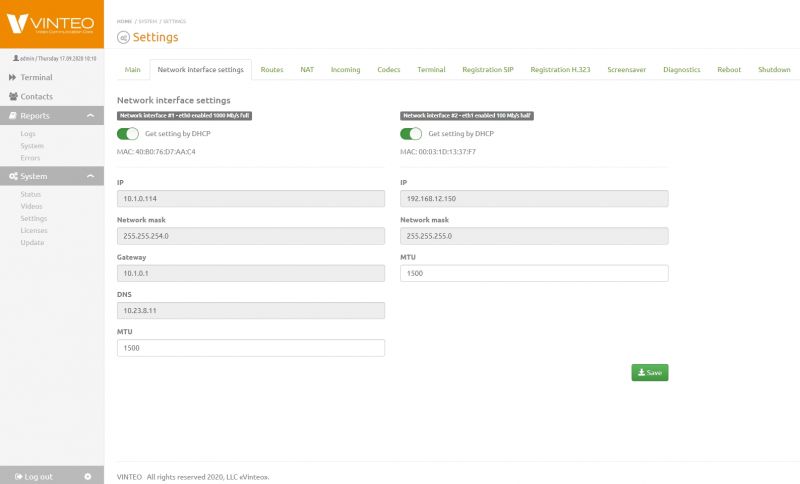Open the Codecs tab
The width and height of the screenshot is (800, 484).
coord(389,69)
